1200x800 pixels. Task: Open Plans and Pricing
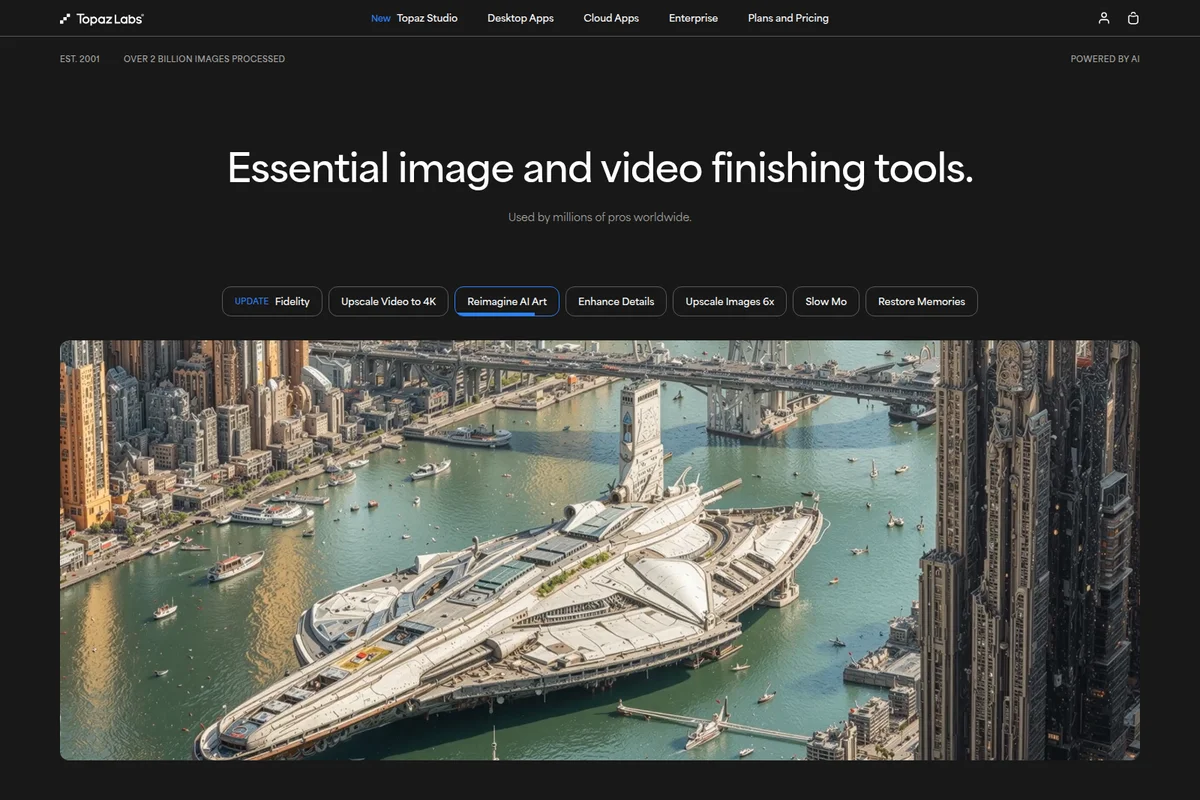point(787,18)
